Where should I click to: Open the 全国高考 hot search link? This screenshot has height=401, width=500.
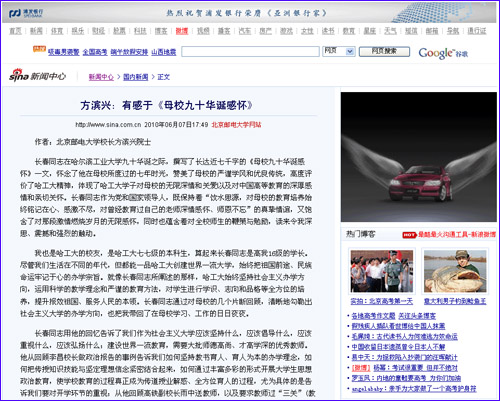[95, 52]
